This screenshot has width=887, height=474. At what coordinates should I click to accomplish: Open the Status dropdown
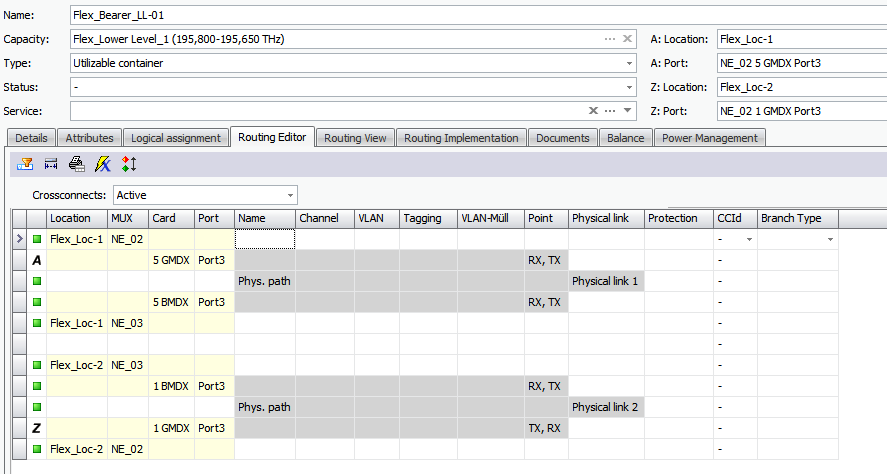click(629, 88)
